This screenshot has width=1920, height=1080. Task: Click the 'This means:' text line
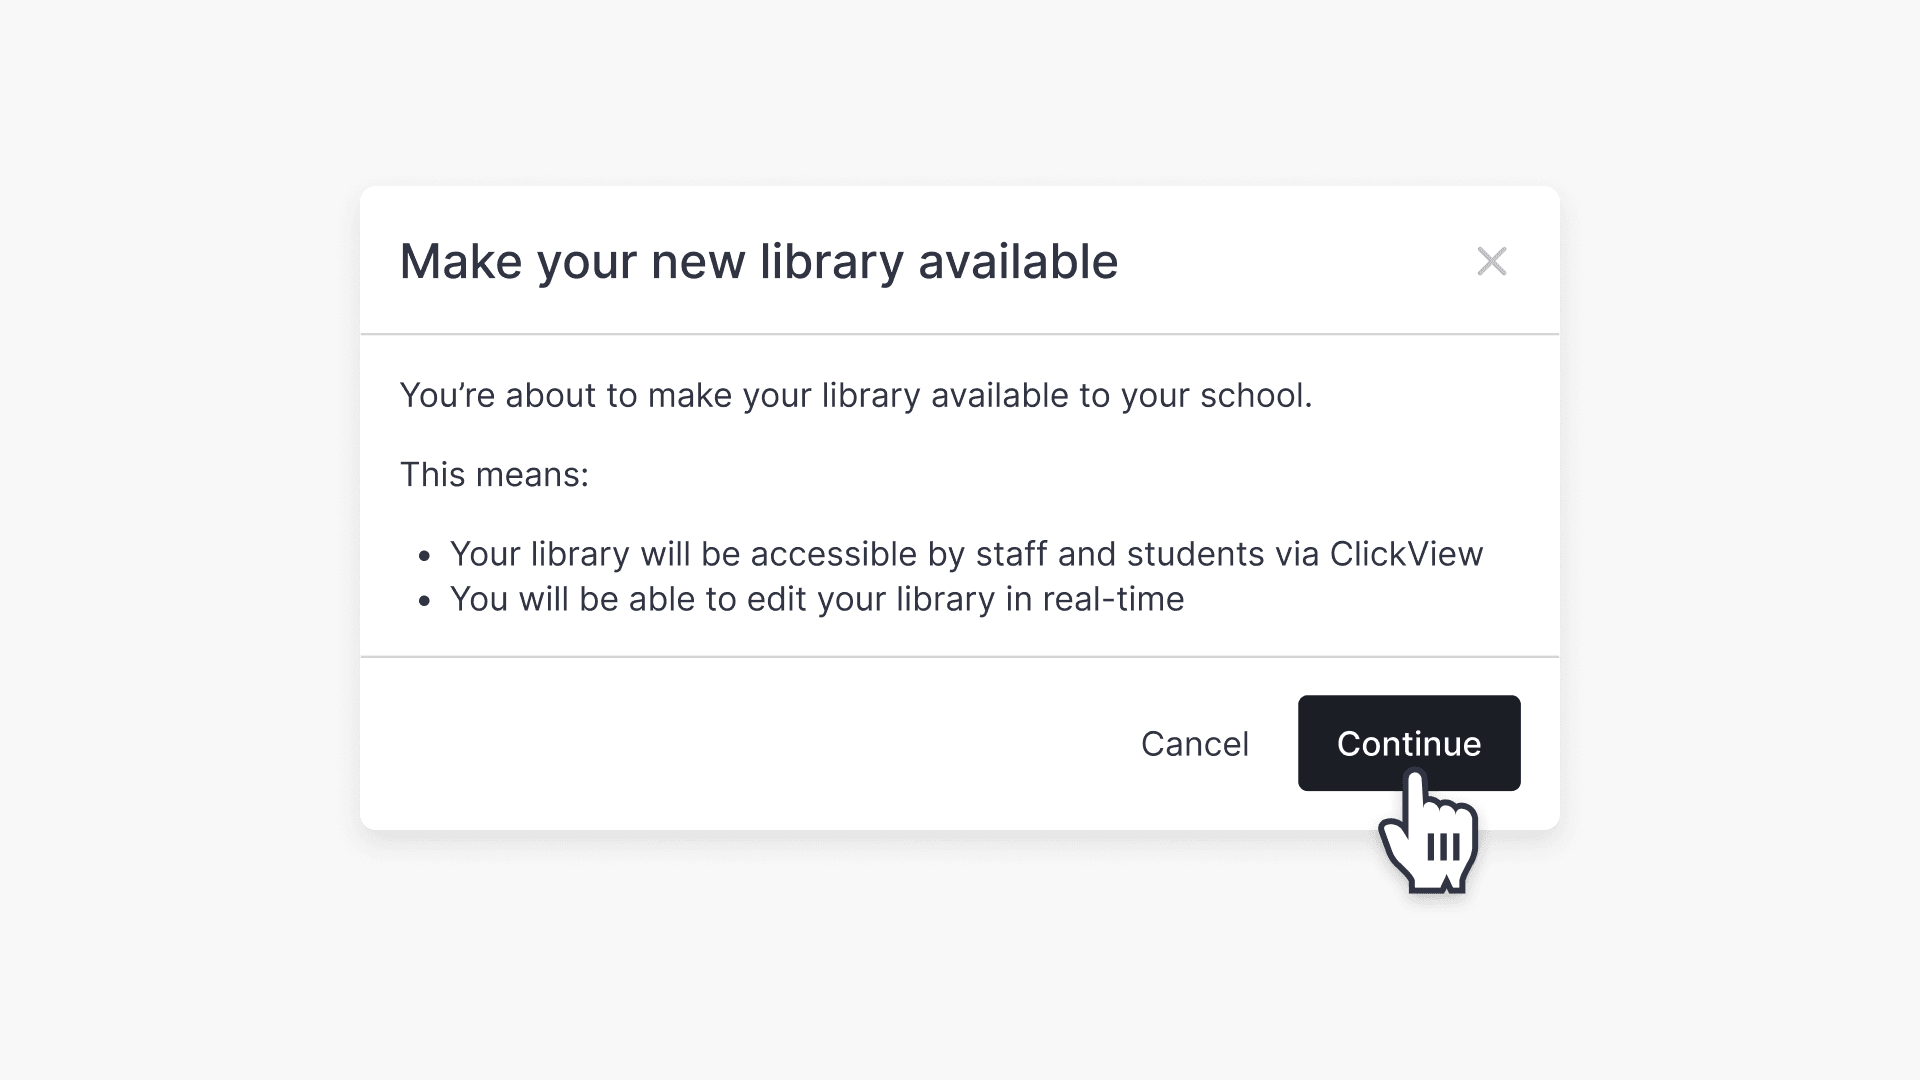coord(495,474)
